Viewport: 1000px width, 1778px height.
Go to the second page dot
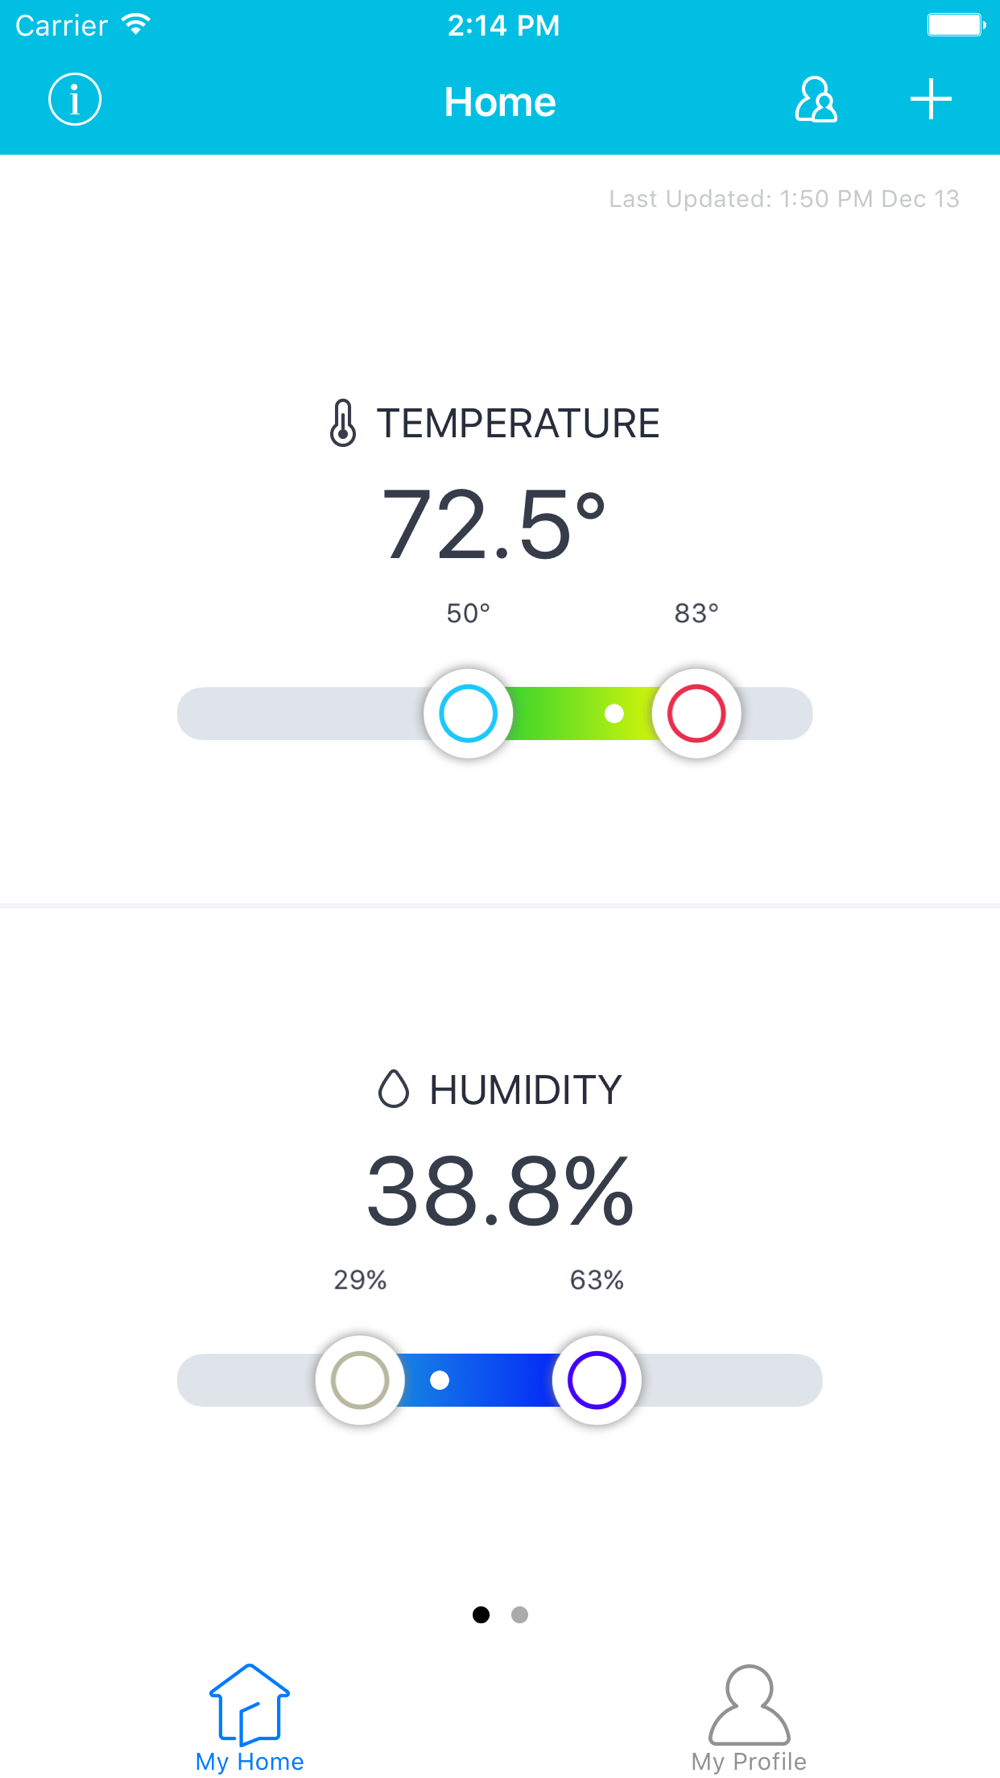point(519,1614)
